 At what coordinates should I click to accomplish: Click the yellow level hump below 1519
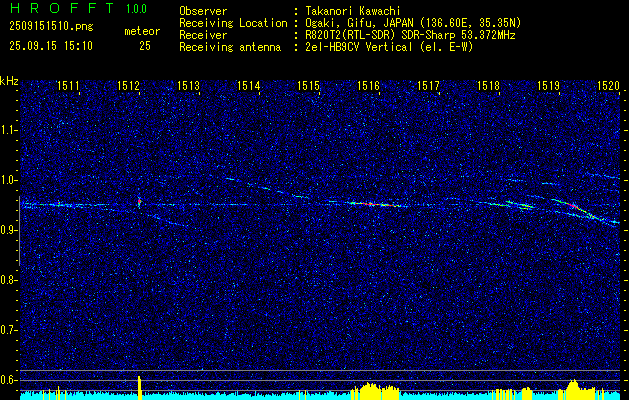(574, 390)
